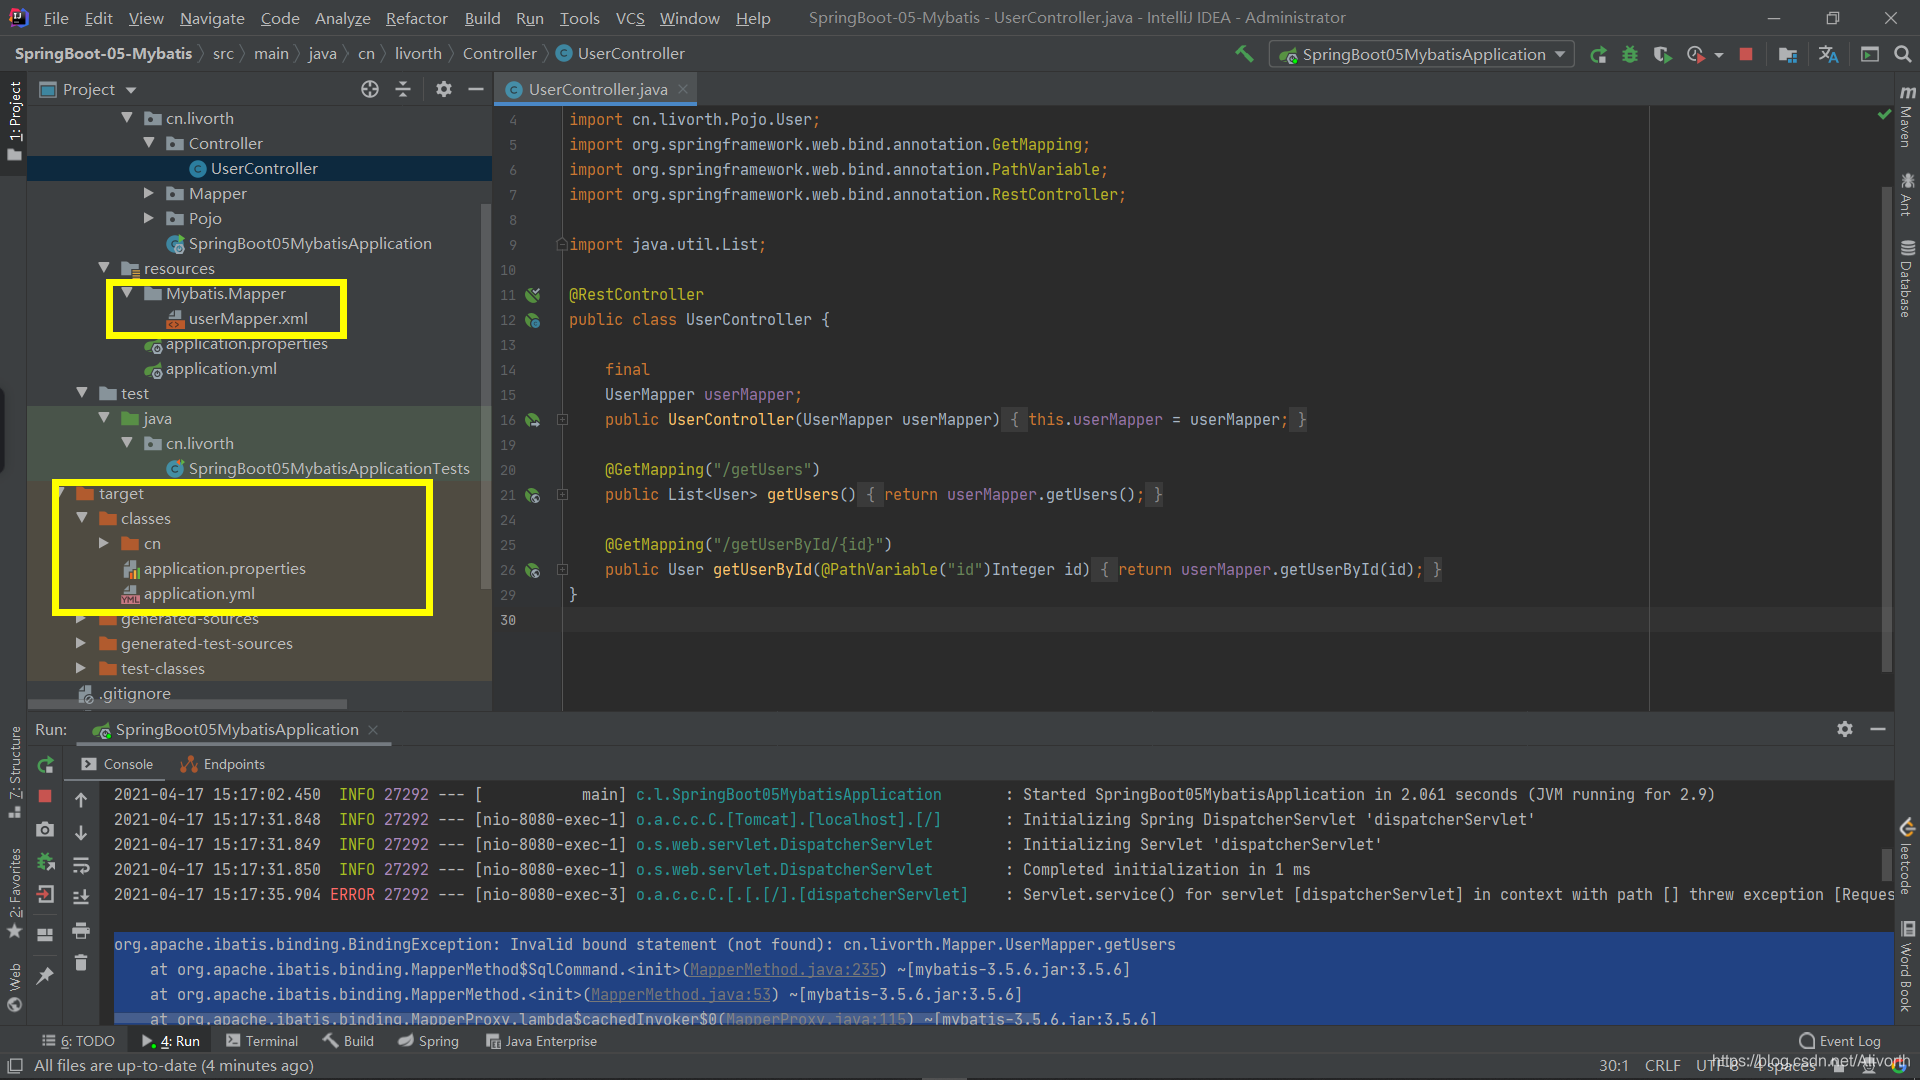
Task: Stop process in Run tool window
Action: 45,796
